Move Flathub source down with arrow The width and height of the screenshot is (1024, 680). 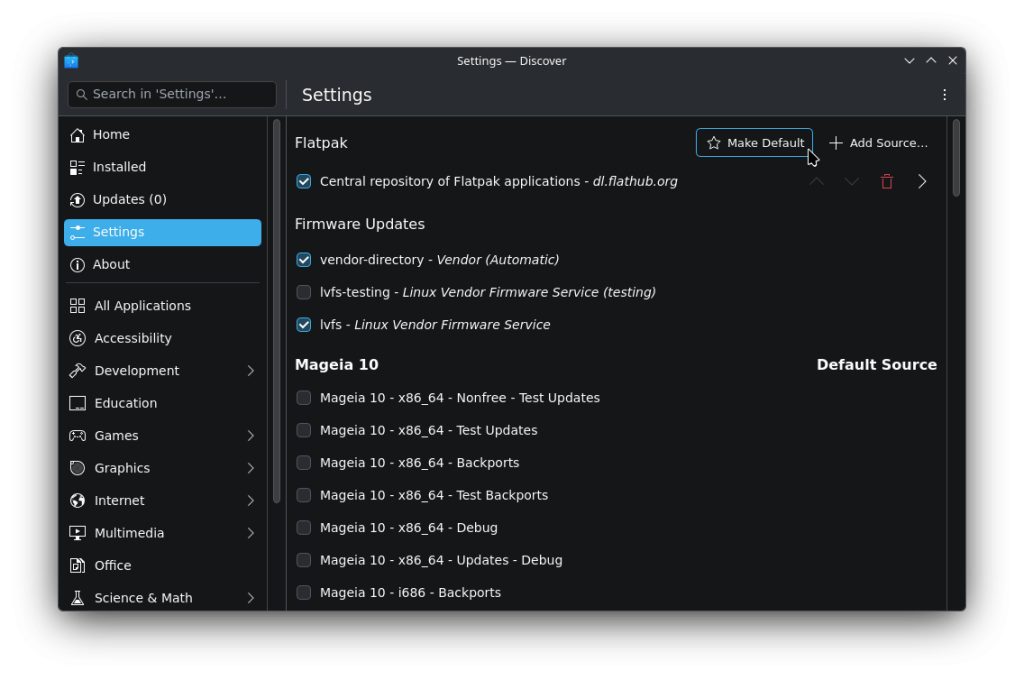coord(851,182)
